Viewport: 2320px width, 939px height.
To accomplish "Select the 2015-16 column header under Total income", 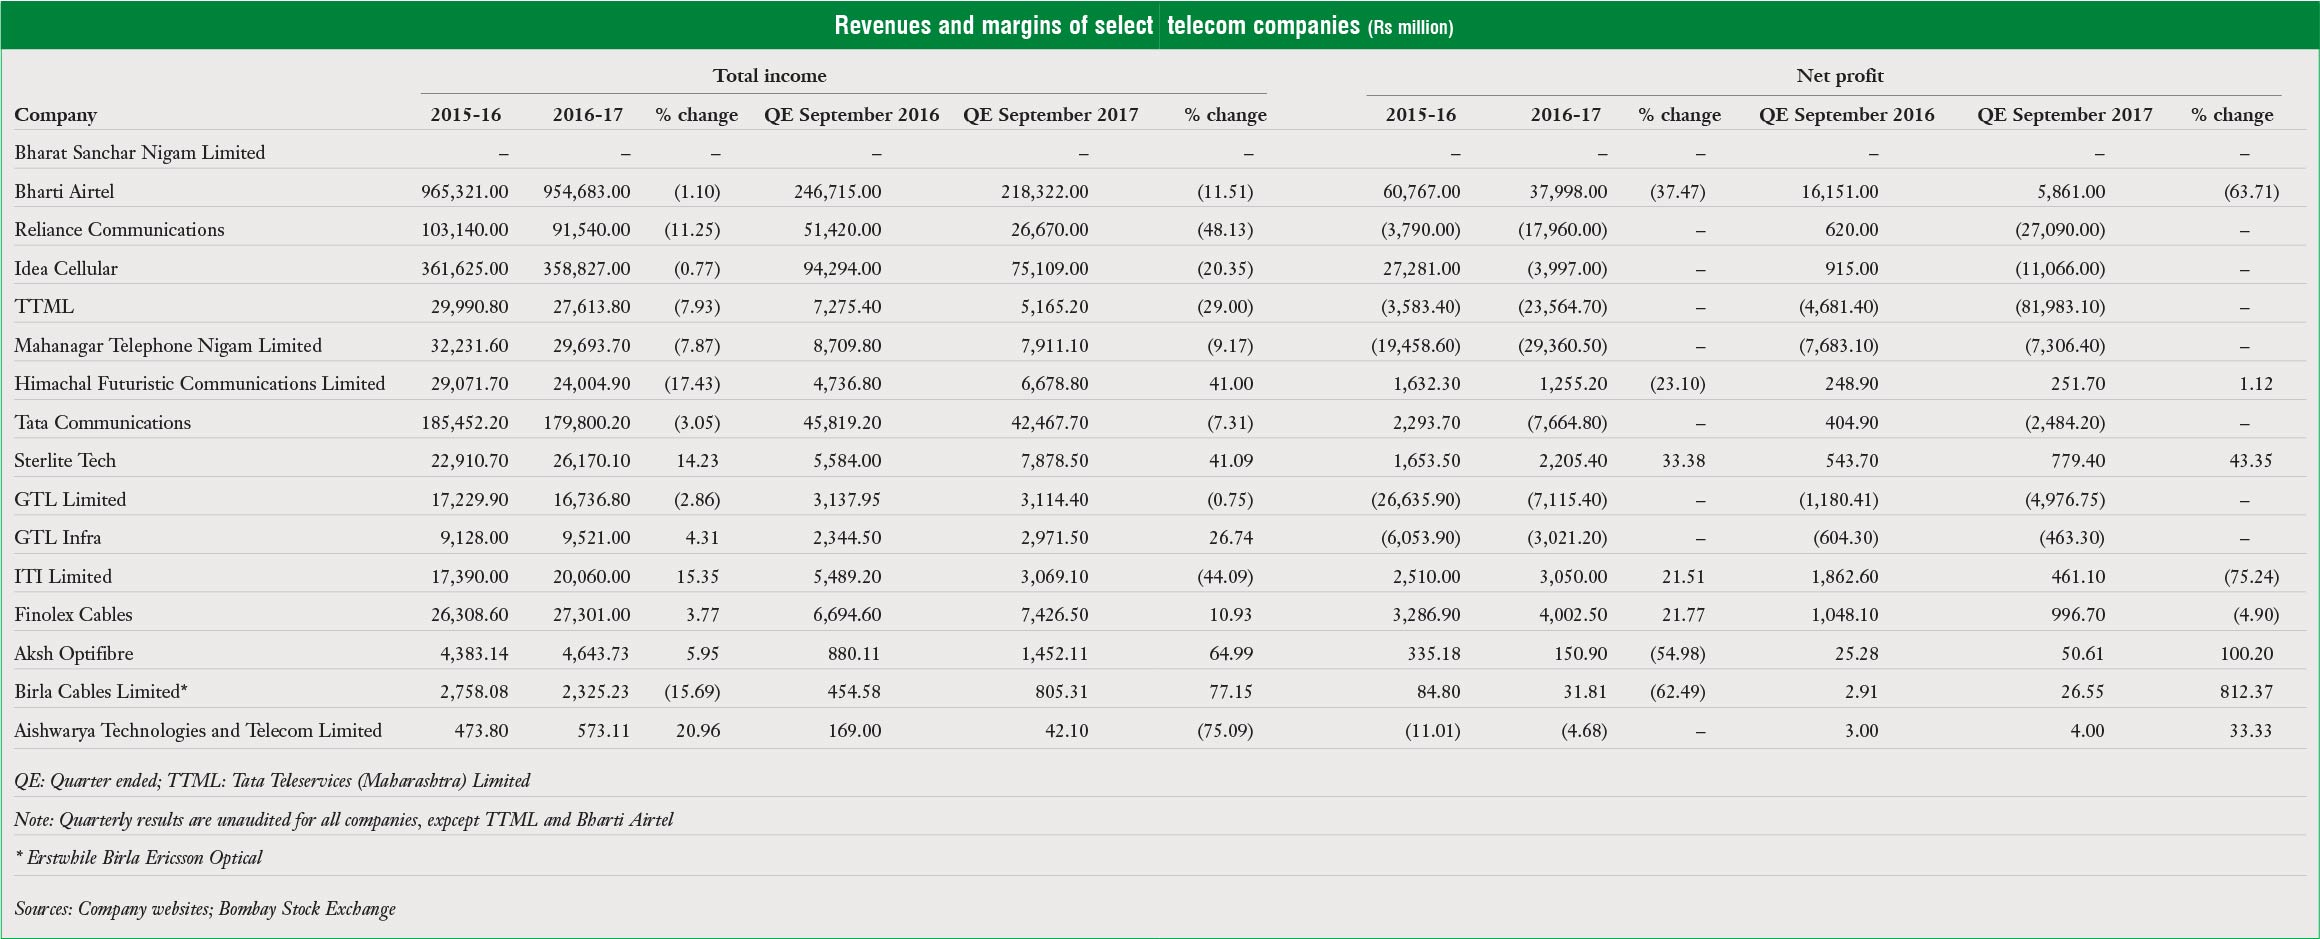I will [x=465, y=115].
